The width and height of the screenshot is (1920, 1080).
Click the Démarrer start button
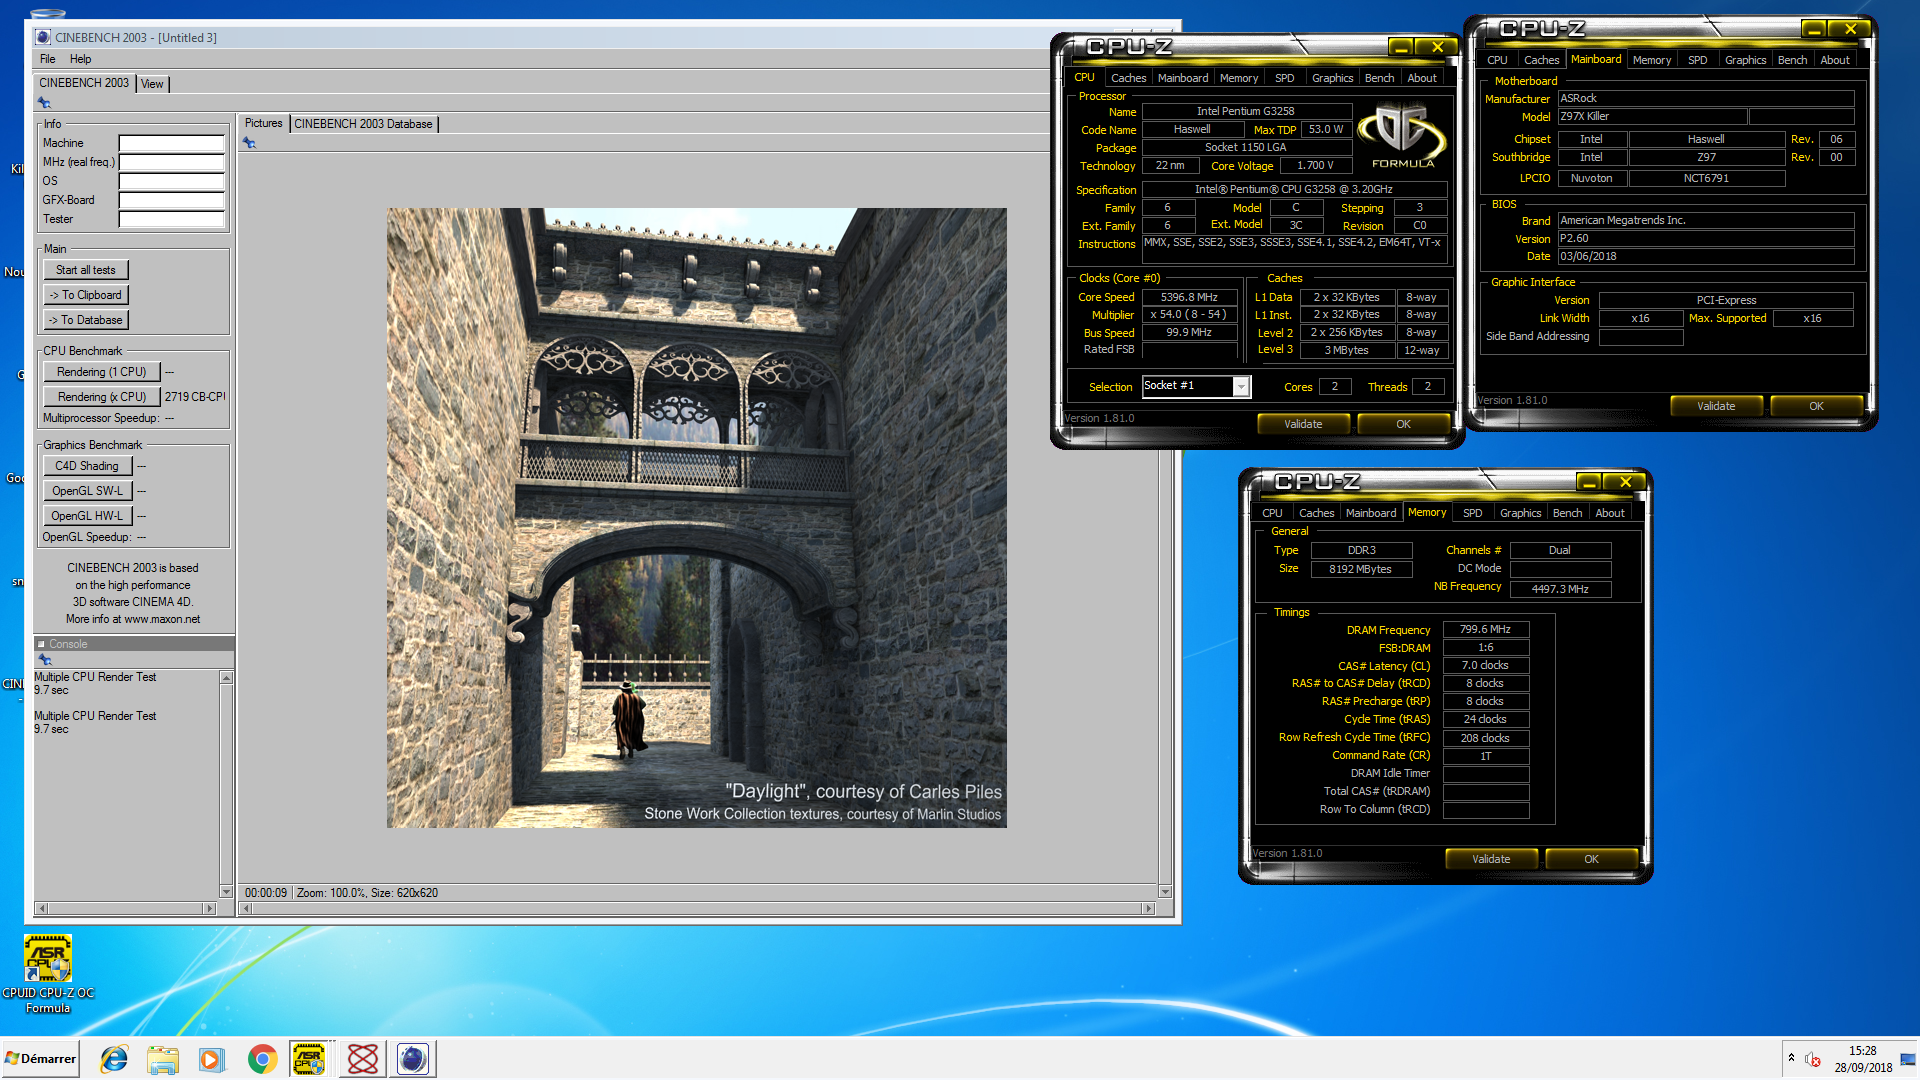pyautogui.click(x=40, y=1059)
